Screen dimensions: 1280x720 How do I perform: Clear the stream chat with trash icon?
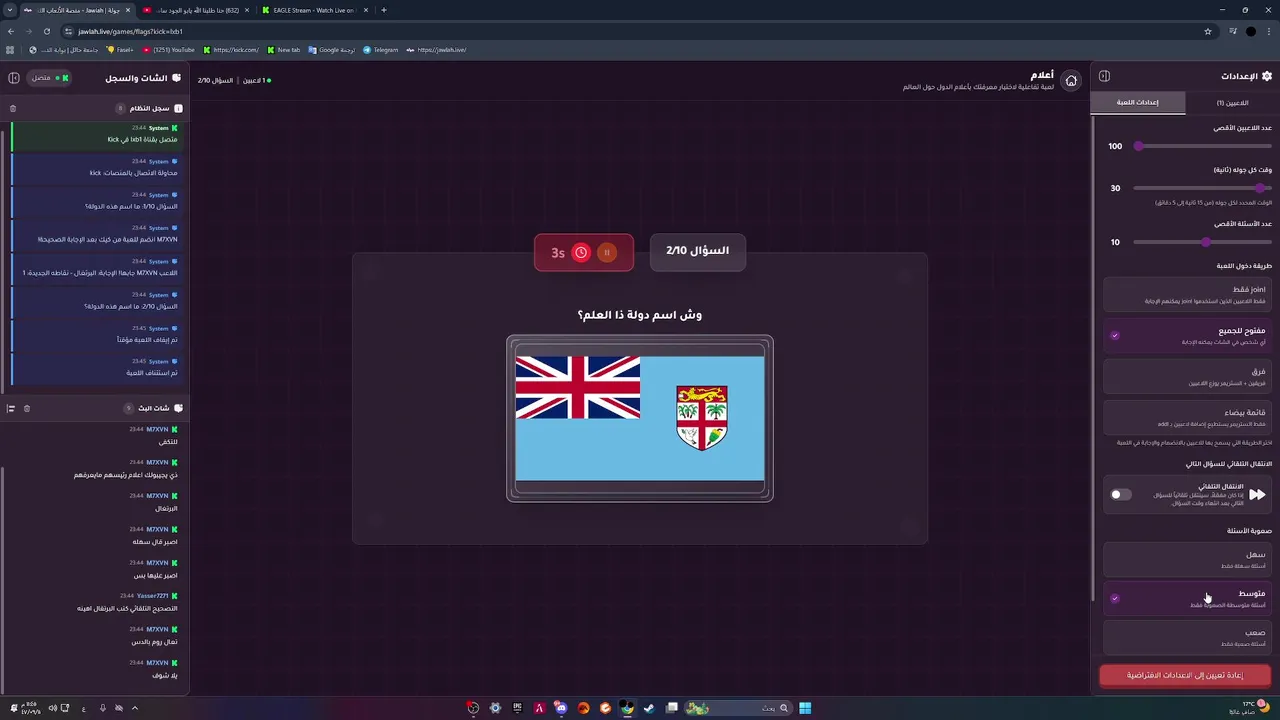[27, 408]
